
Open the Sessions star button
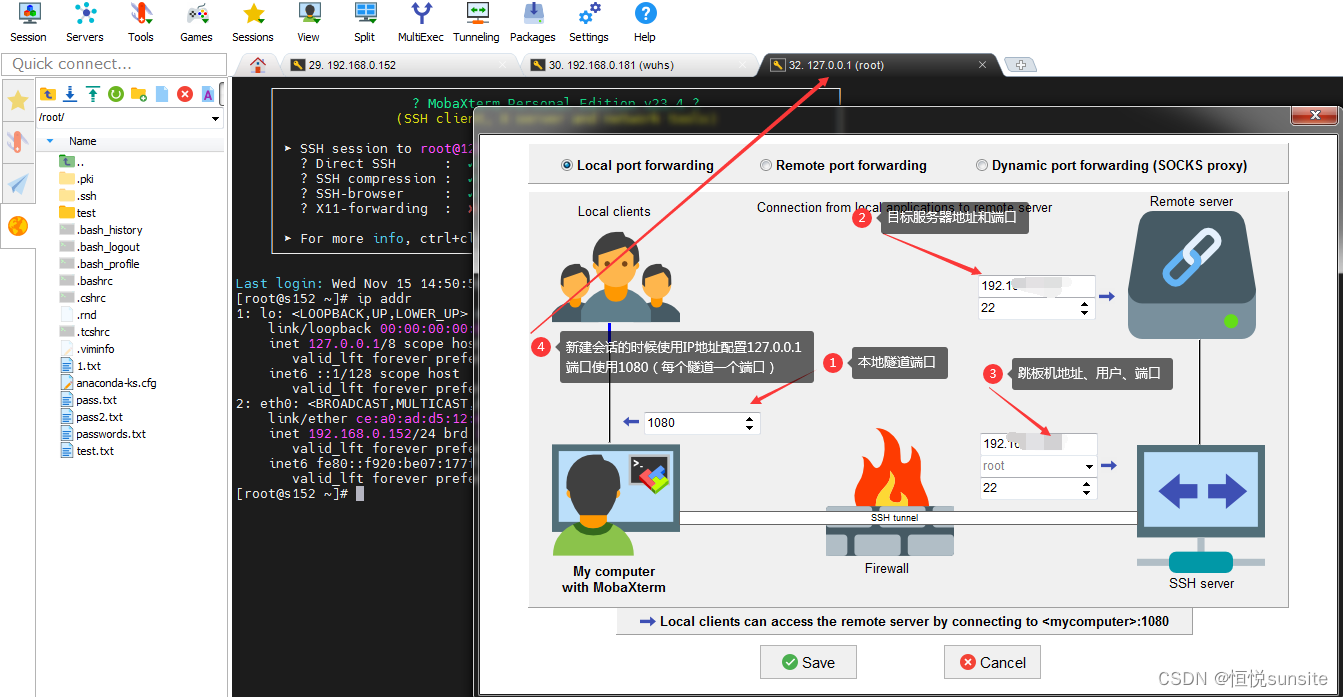253,23
